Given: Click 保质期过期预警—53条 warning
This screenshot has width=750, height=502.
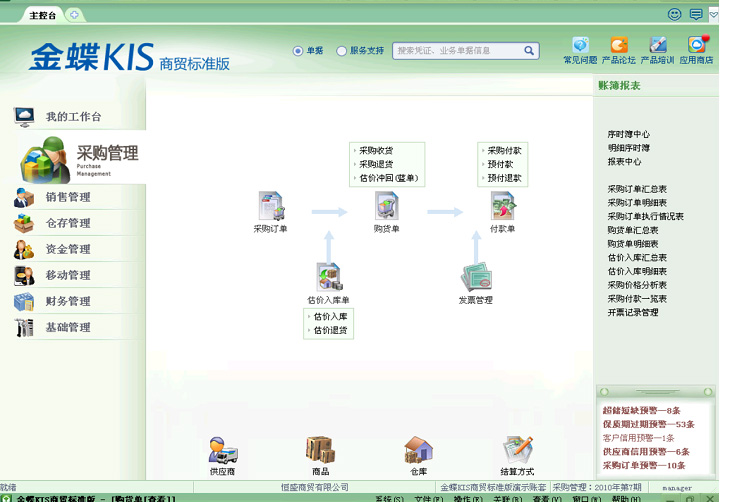Looking at the screenshot, I should coord(648,424).
